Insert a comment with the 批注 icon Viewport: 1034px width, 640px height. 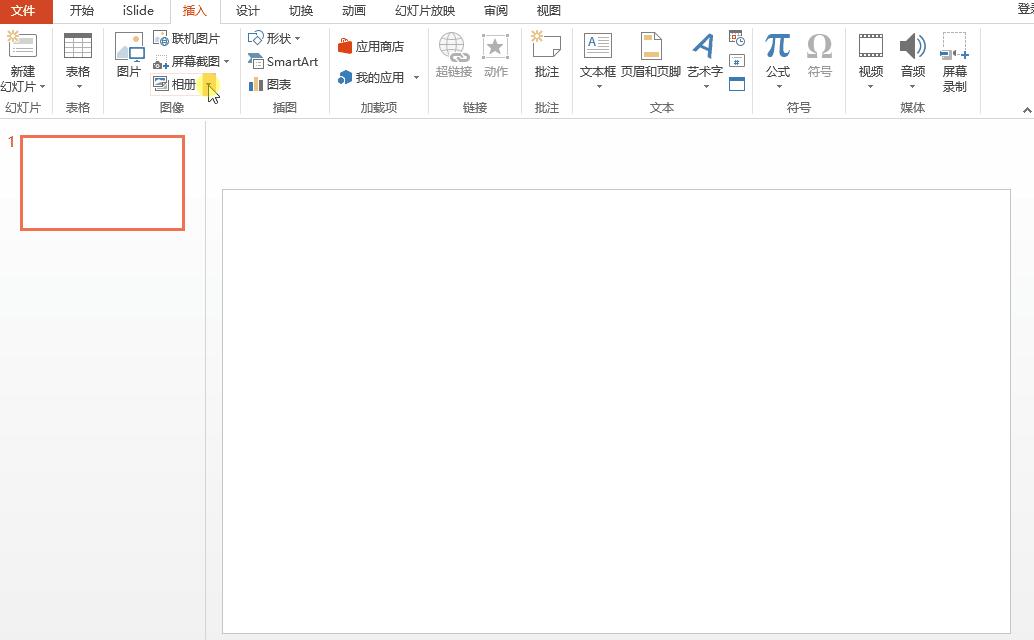[x=546, y=55]
